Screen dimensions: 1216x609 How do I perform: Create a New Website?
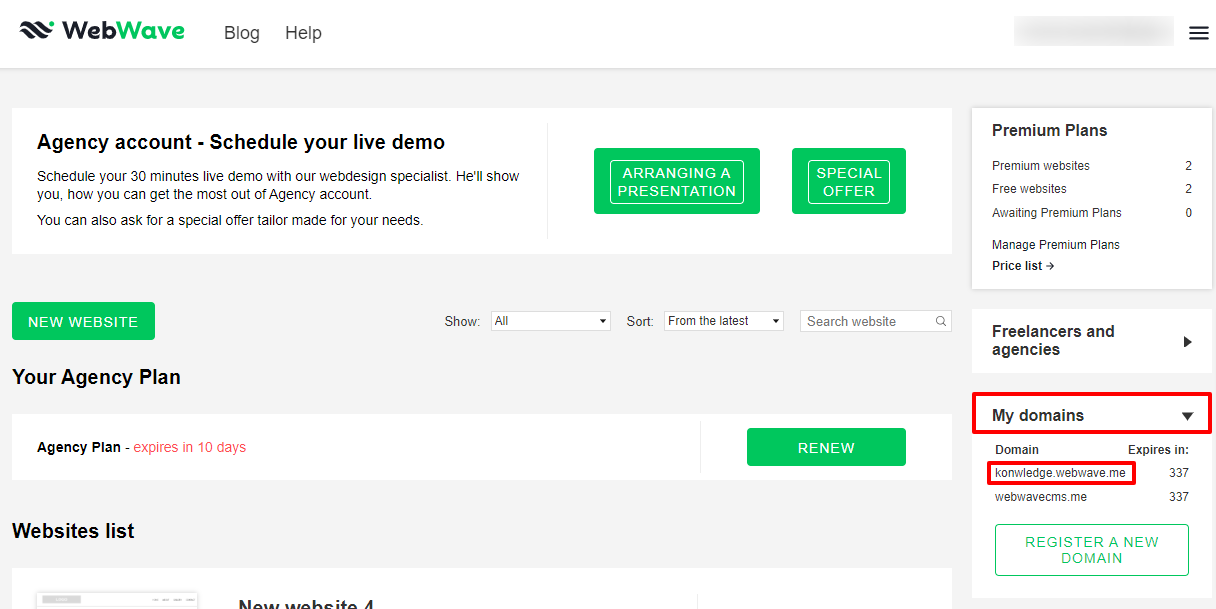[x=83, y=321]
